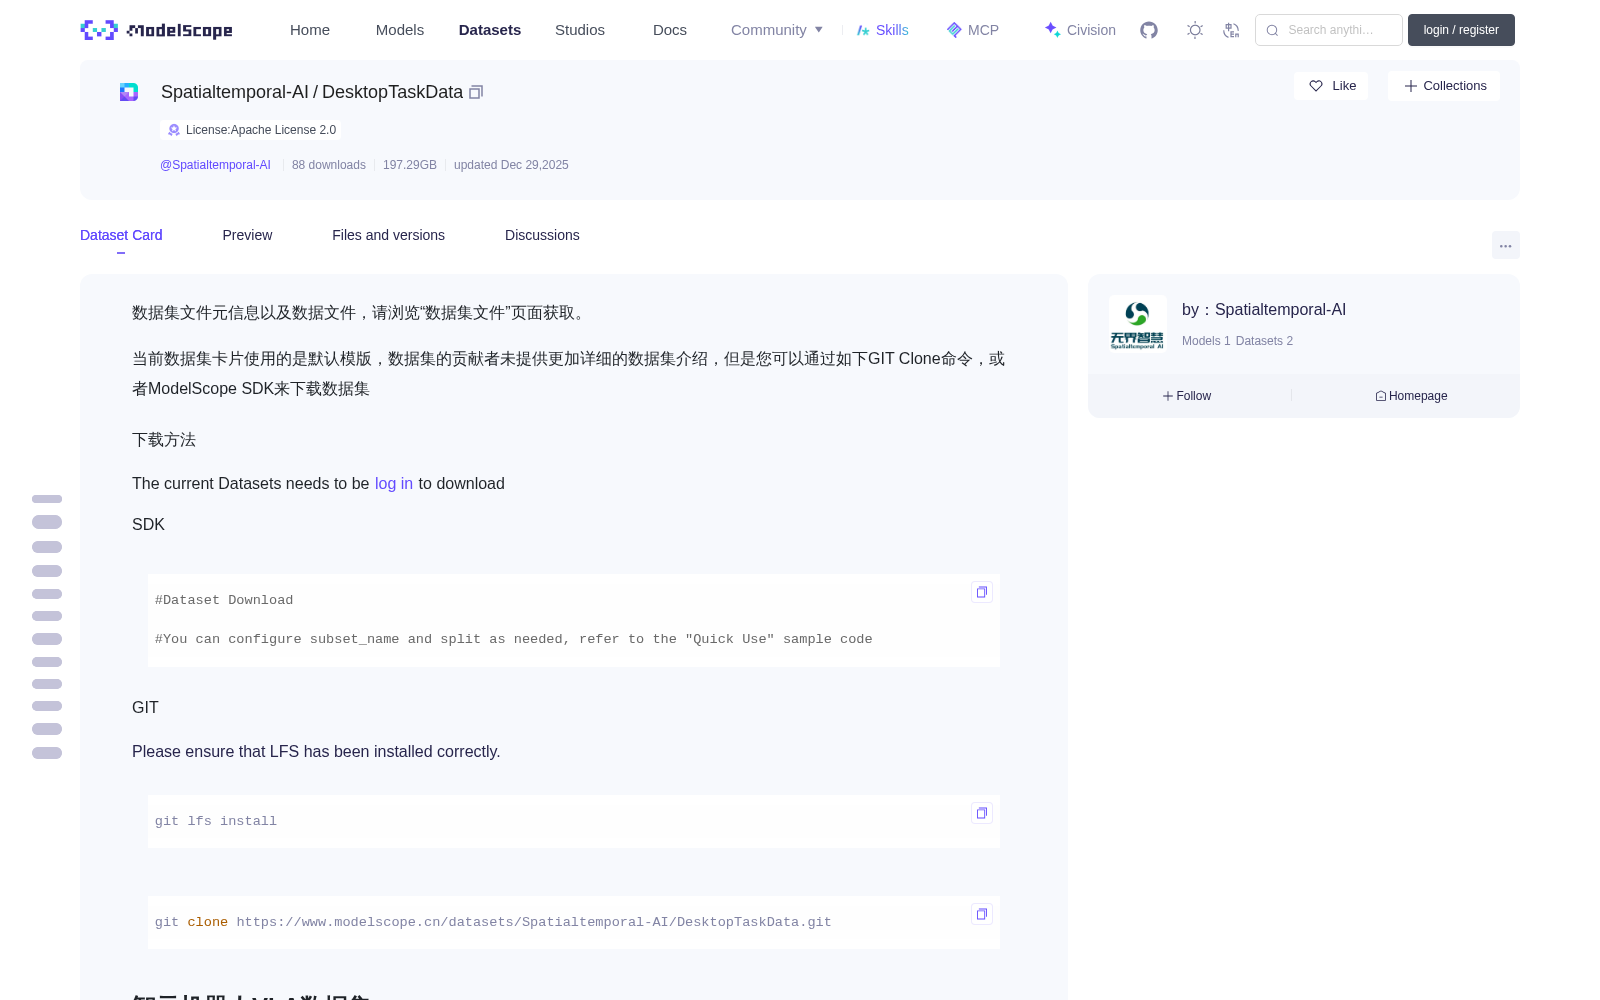Viewport: 1600px width, 1000px height.
Task: Open the three-dots more options menu
Action: (1505, 246)
